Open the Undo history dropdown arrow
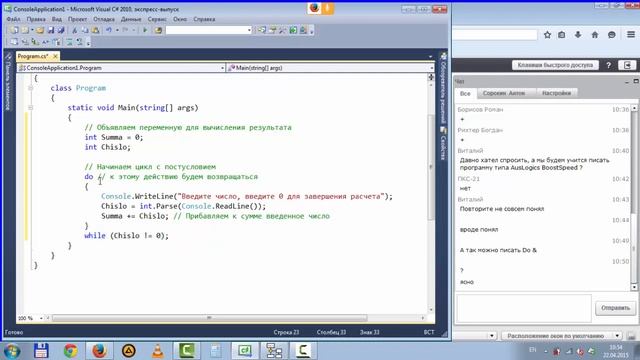Screen dimensions: 640x360 click(x=117, y=30)
